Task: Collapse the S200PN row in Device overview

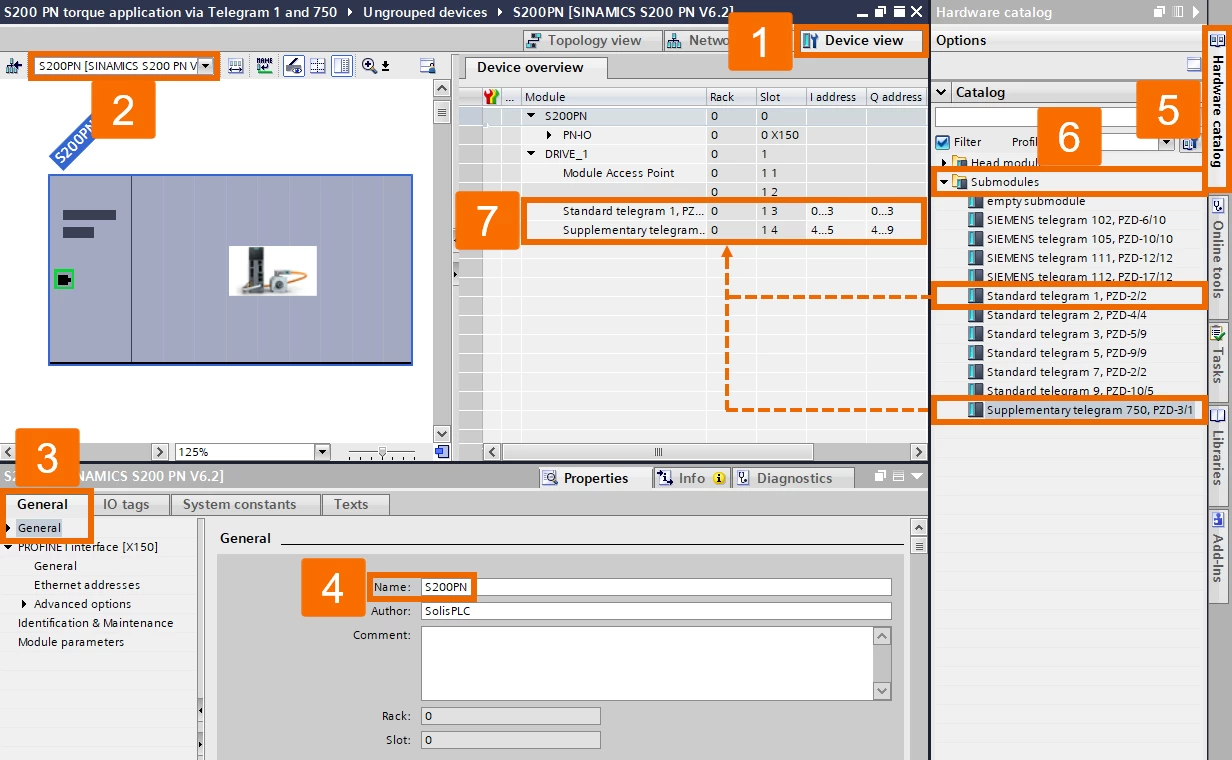Action: [x=533, y=116]
